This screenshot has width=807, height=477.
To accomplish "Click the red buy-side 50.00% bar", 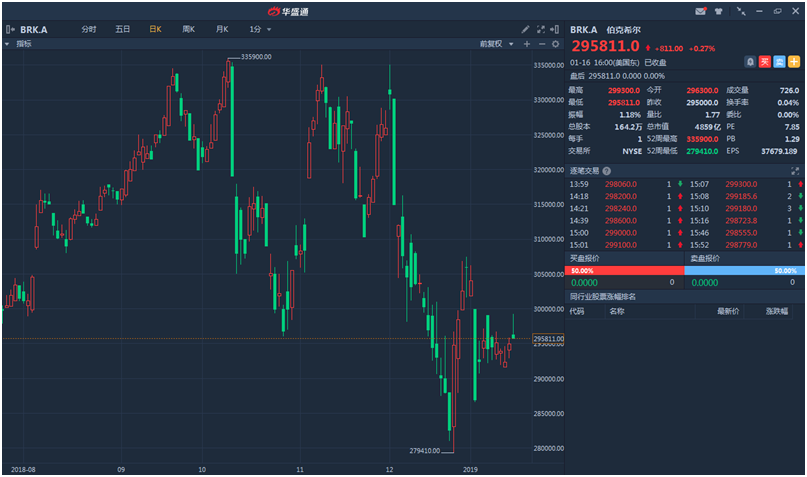I will coord(624,271).
